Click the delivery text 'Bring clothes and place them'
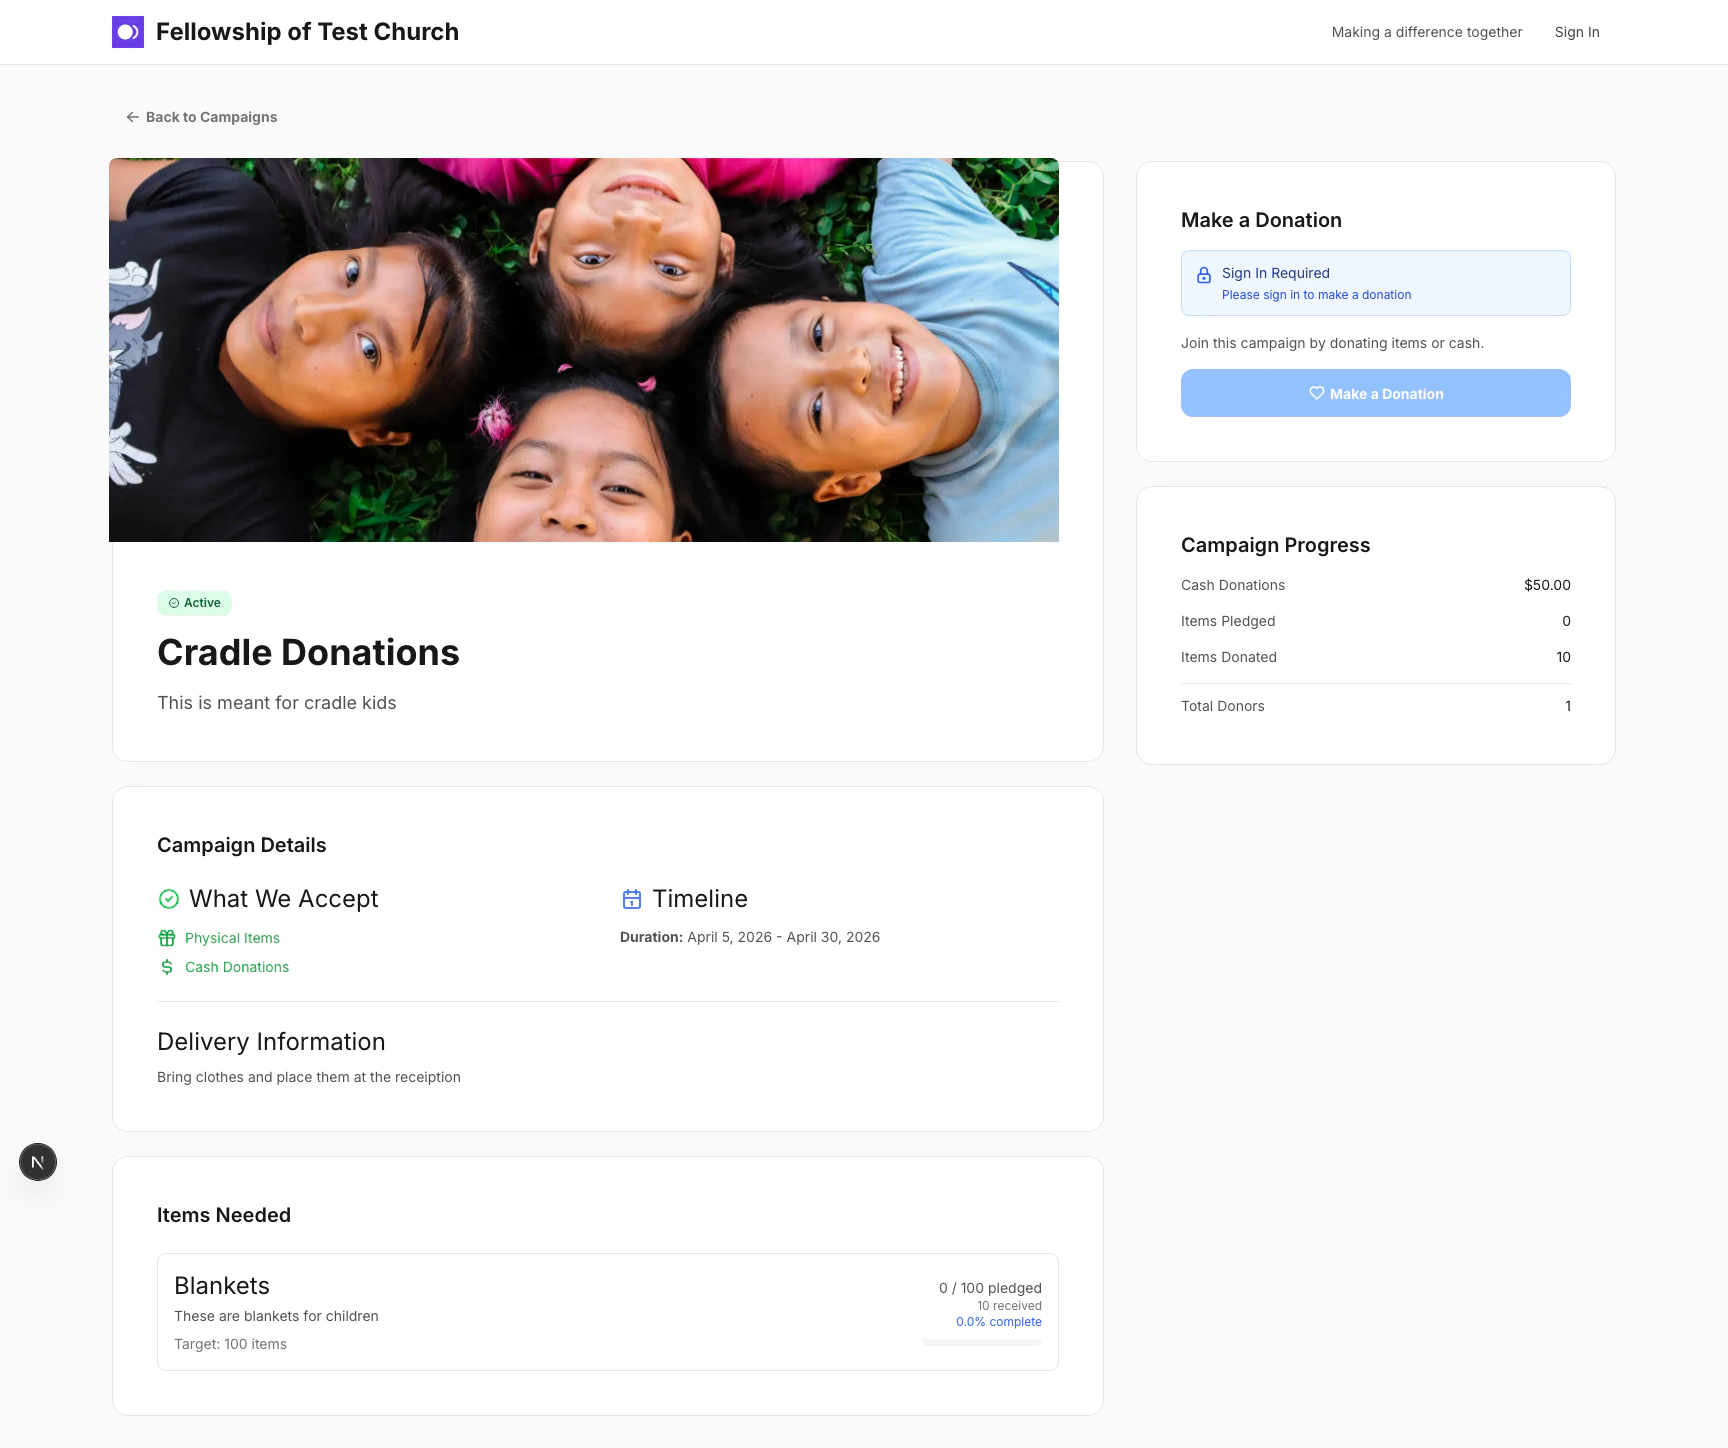 pyautogui.click(x=309, y=1077)
